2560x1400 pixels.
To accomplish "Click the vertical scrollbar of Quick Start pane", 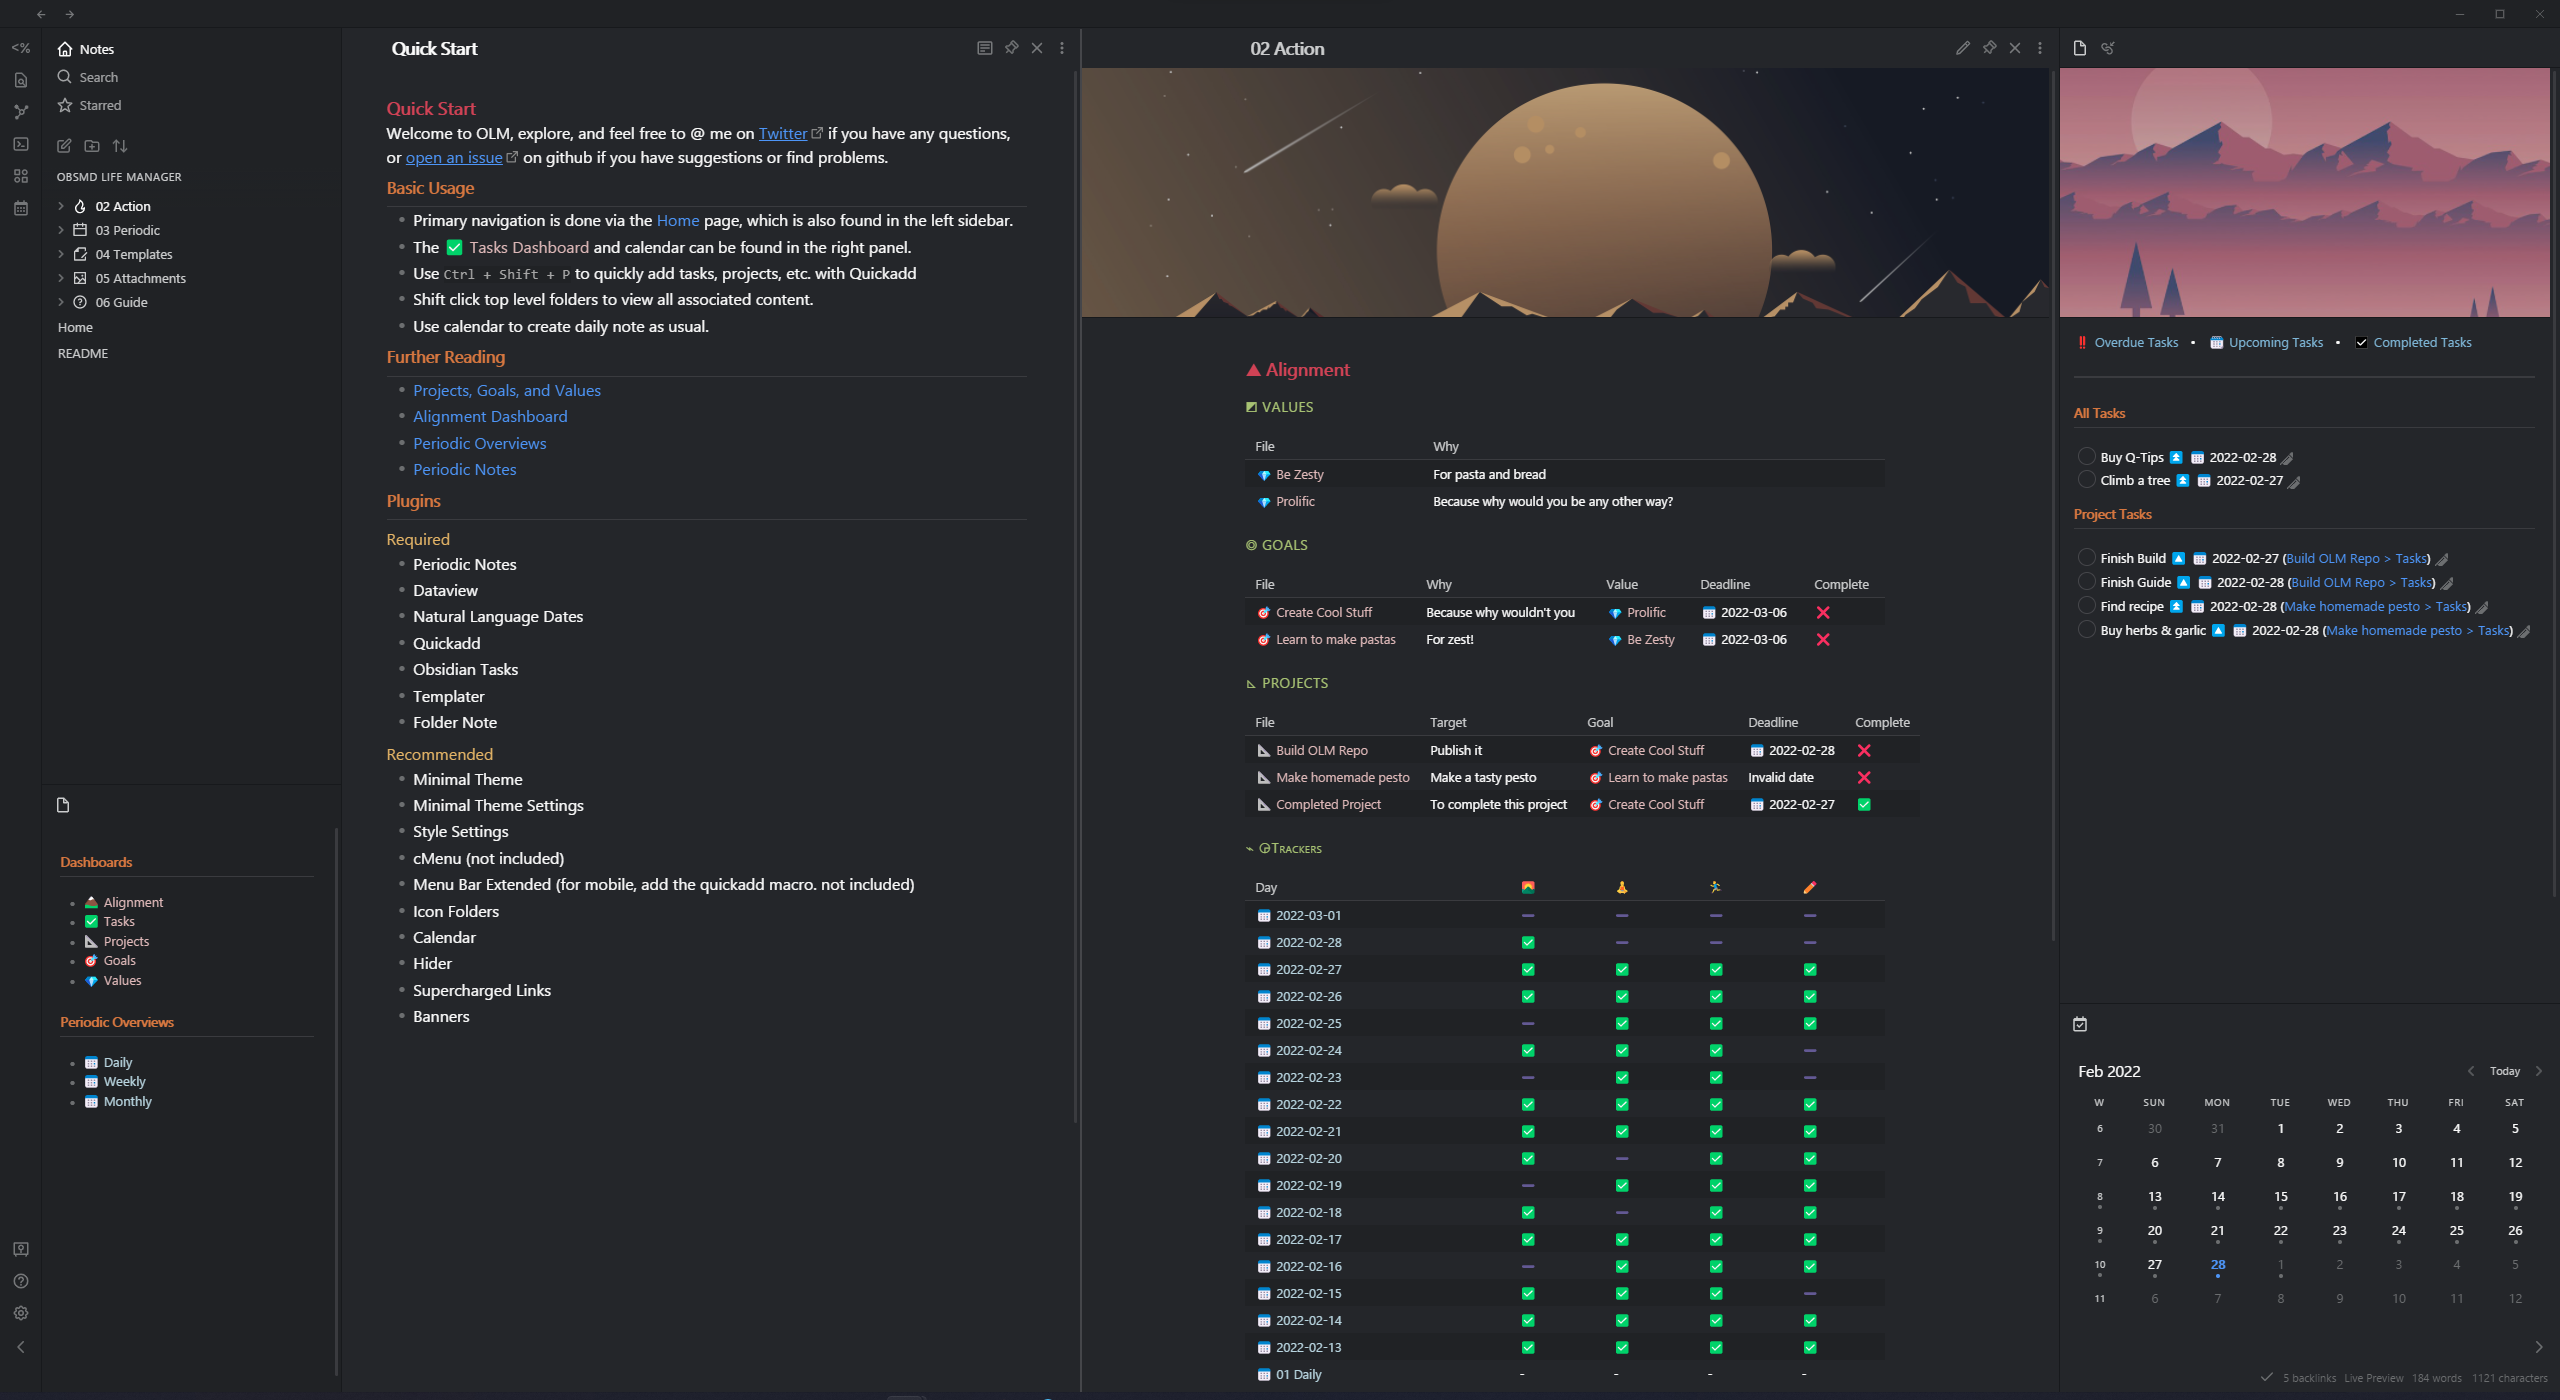I will point(1076,595).
